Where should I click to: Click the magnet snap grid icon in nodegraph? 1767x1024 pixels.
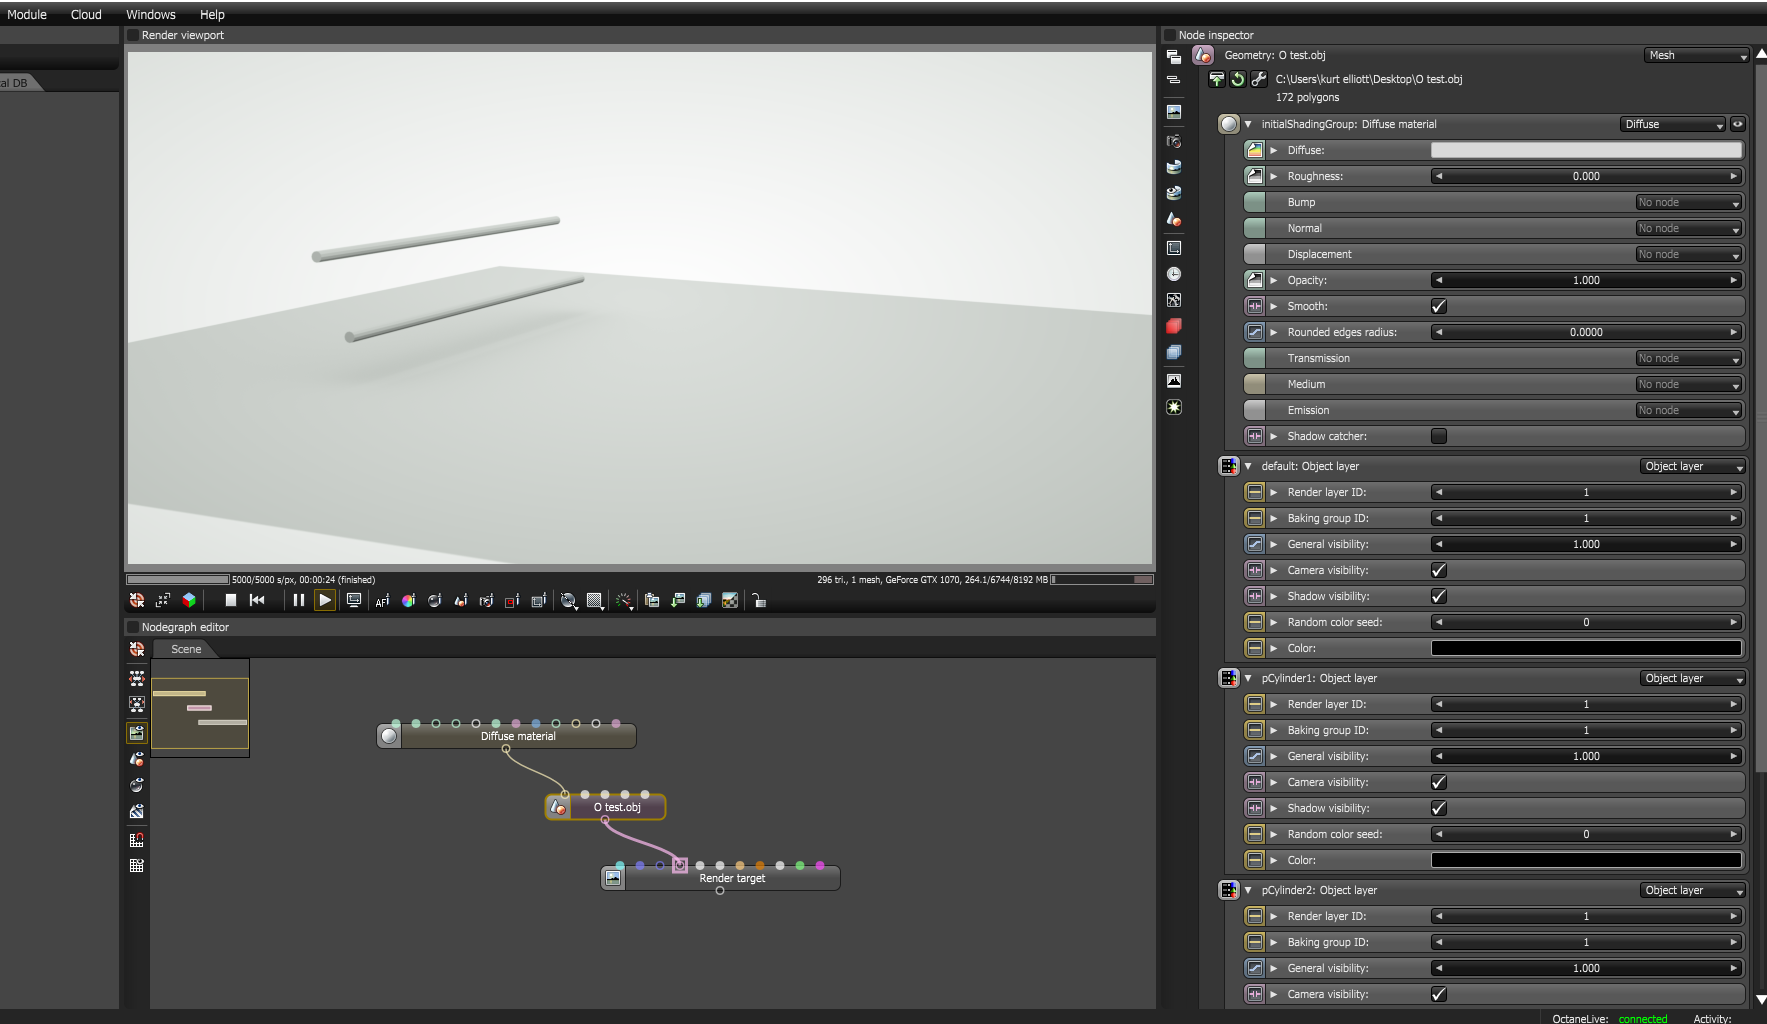click(137, 839)
